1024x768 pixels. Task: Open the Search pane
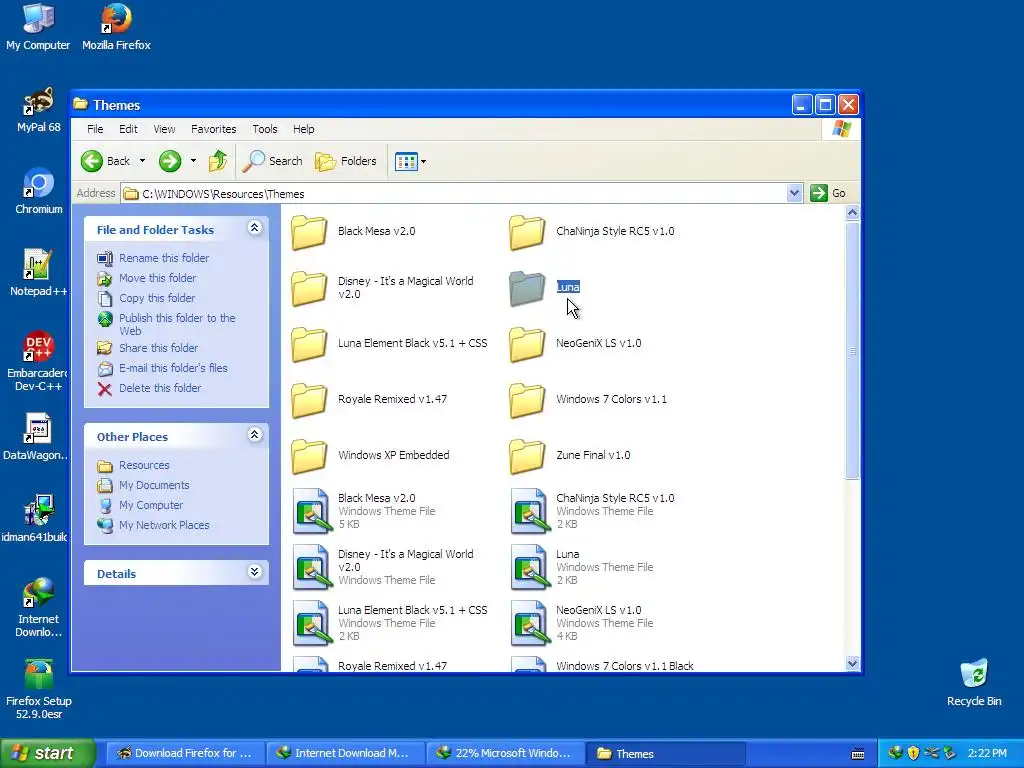(x=272, y=161)
